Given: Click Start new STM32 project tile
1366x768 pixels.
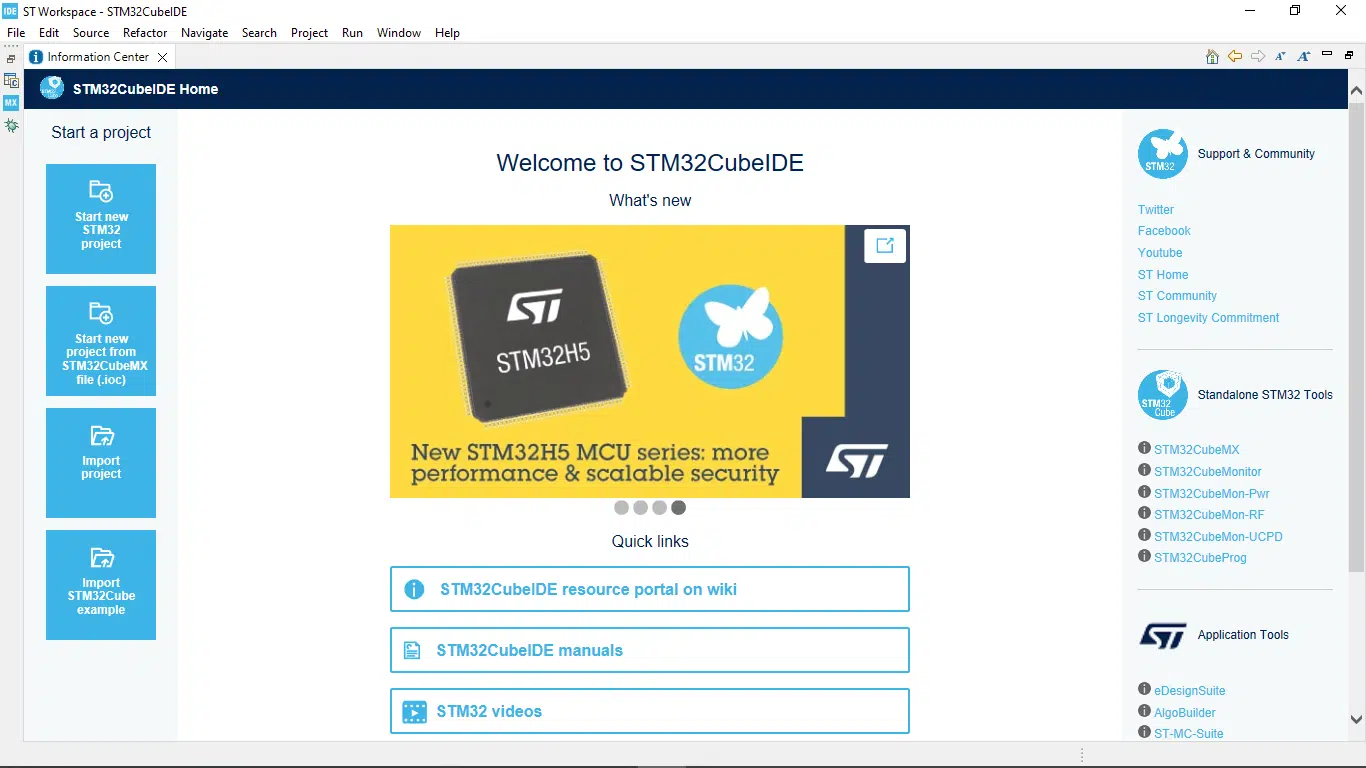Looking at the screenshot, I should tap(101, 219).
